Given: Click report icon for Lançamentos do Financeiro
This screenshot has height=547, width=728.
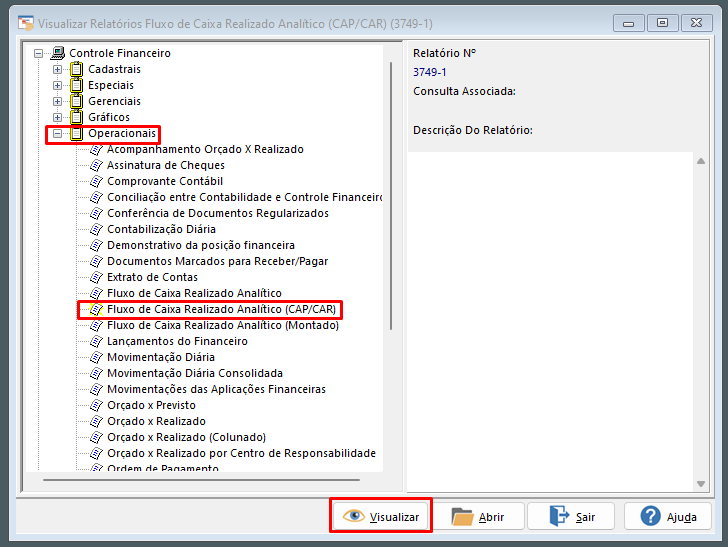Looking at the screenshot, I should (96, 342).
